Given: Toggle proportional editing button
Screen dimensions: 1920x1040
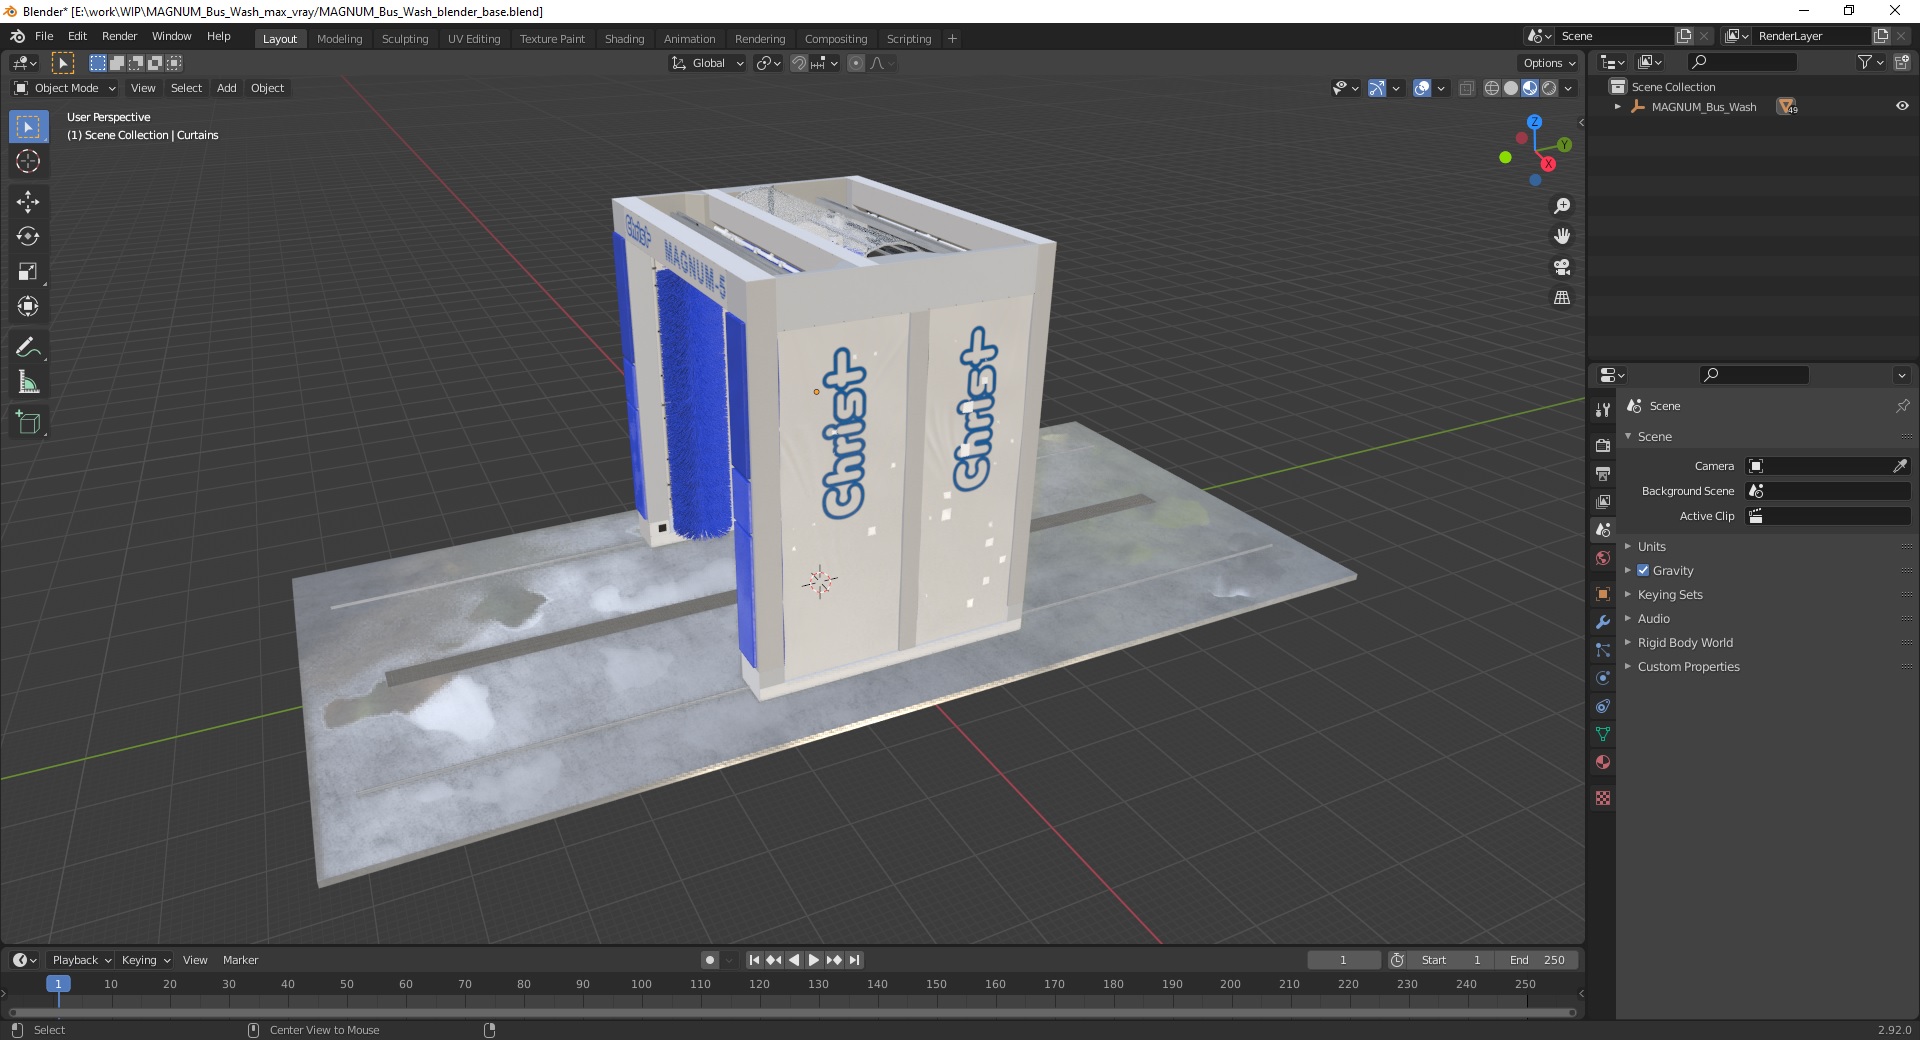Looking at the screenshot, I should [x=856, y=63].
